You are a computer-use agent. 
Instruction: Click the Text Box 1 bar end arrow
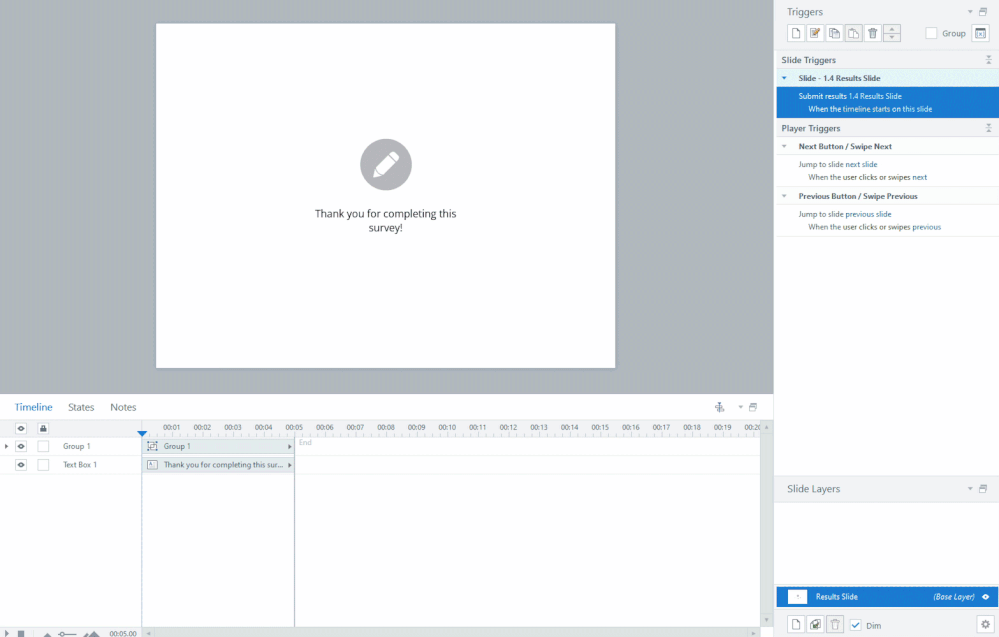tap(290, 465)
